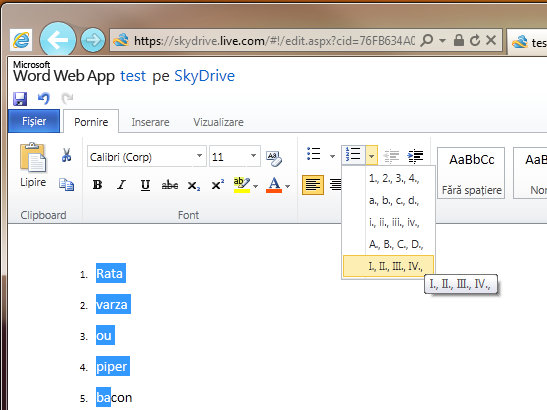This screenshot has width=547, height=410.
Task: Click the word bacon in the list
Action: (x=114, y=397)
